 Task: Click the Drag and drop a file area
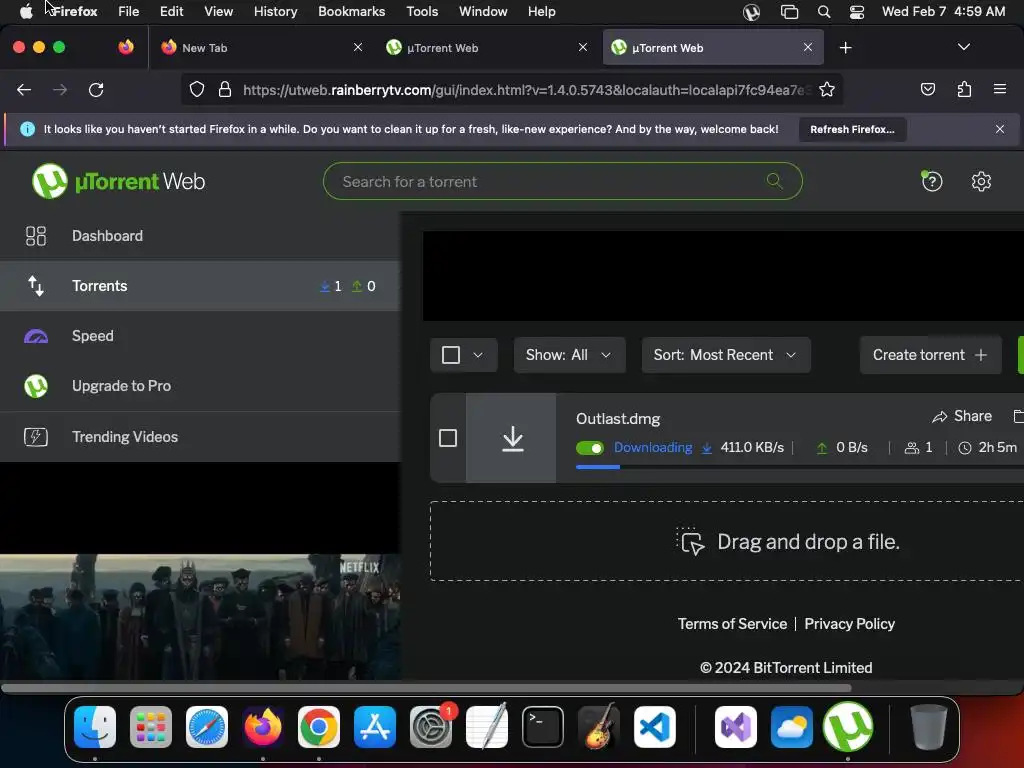pyautogui.click(x=726, y=541)
